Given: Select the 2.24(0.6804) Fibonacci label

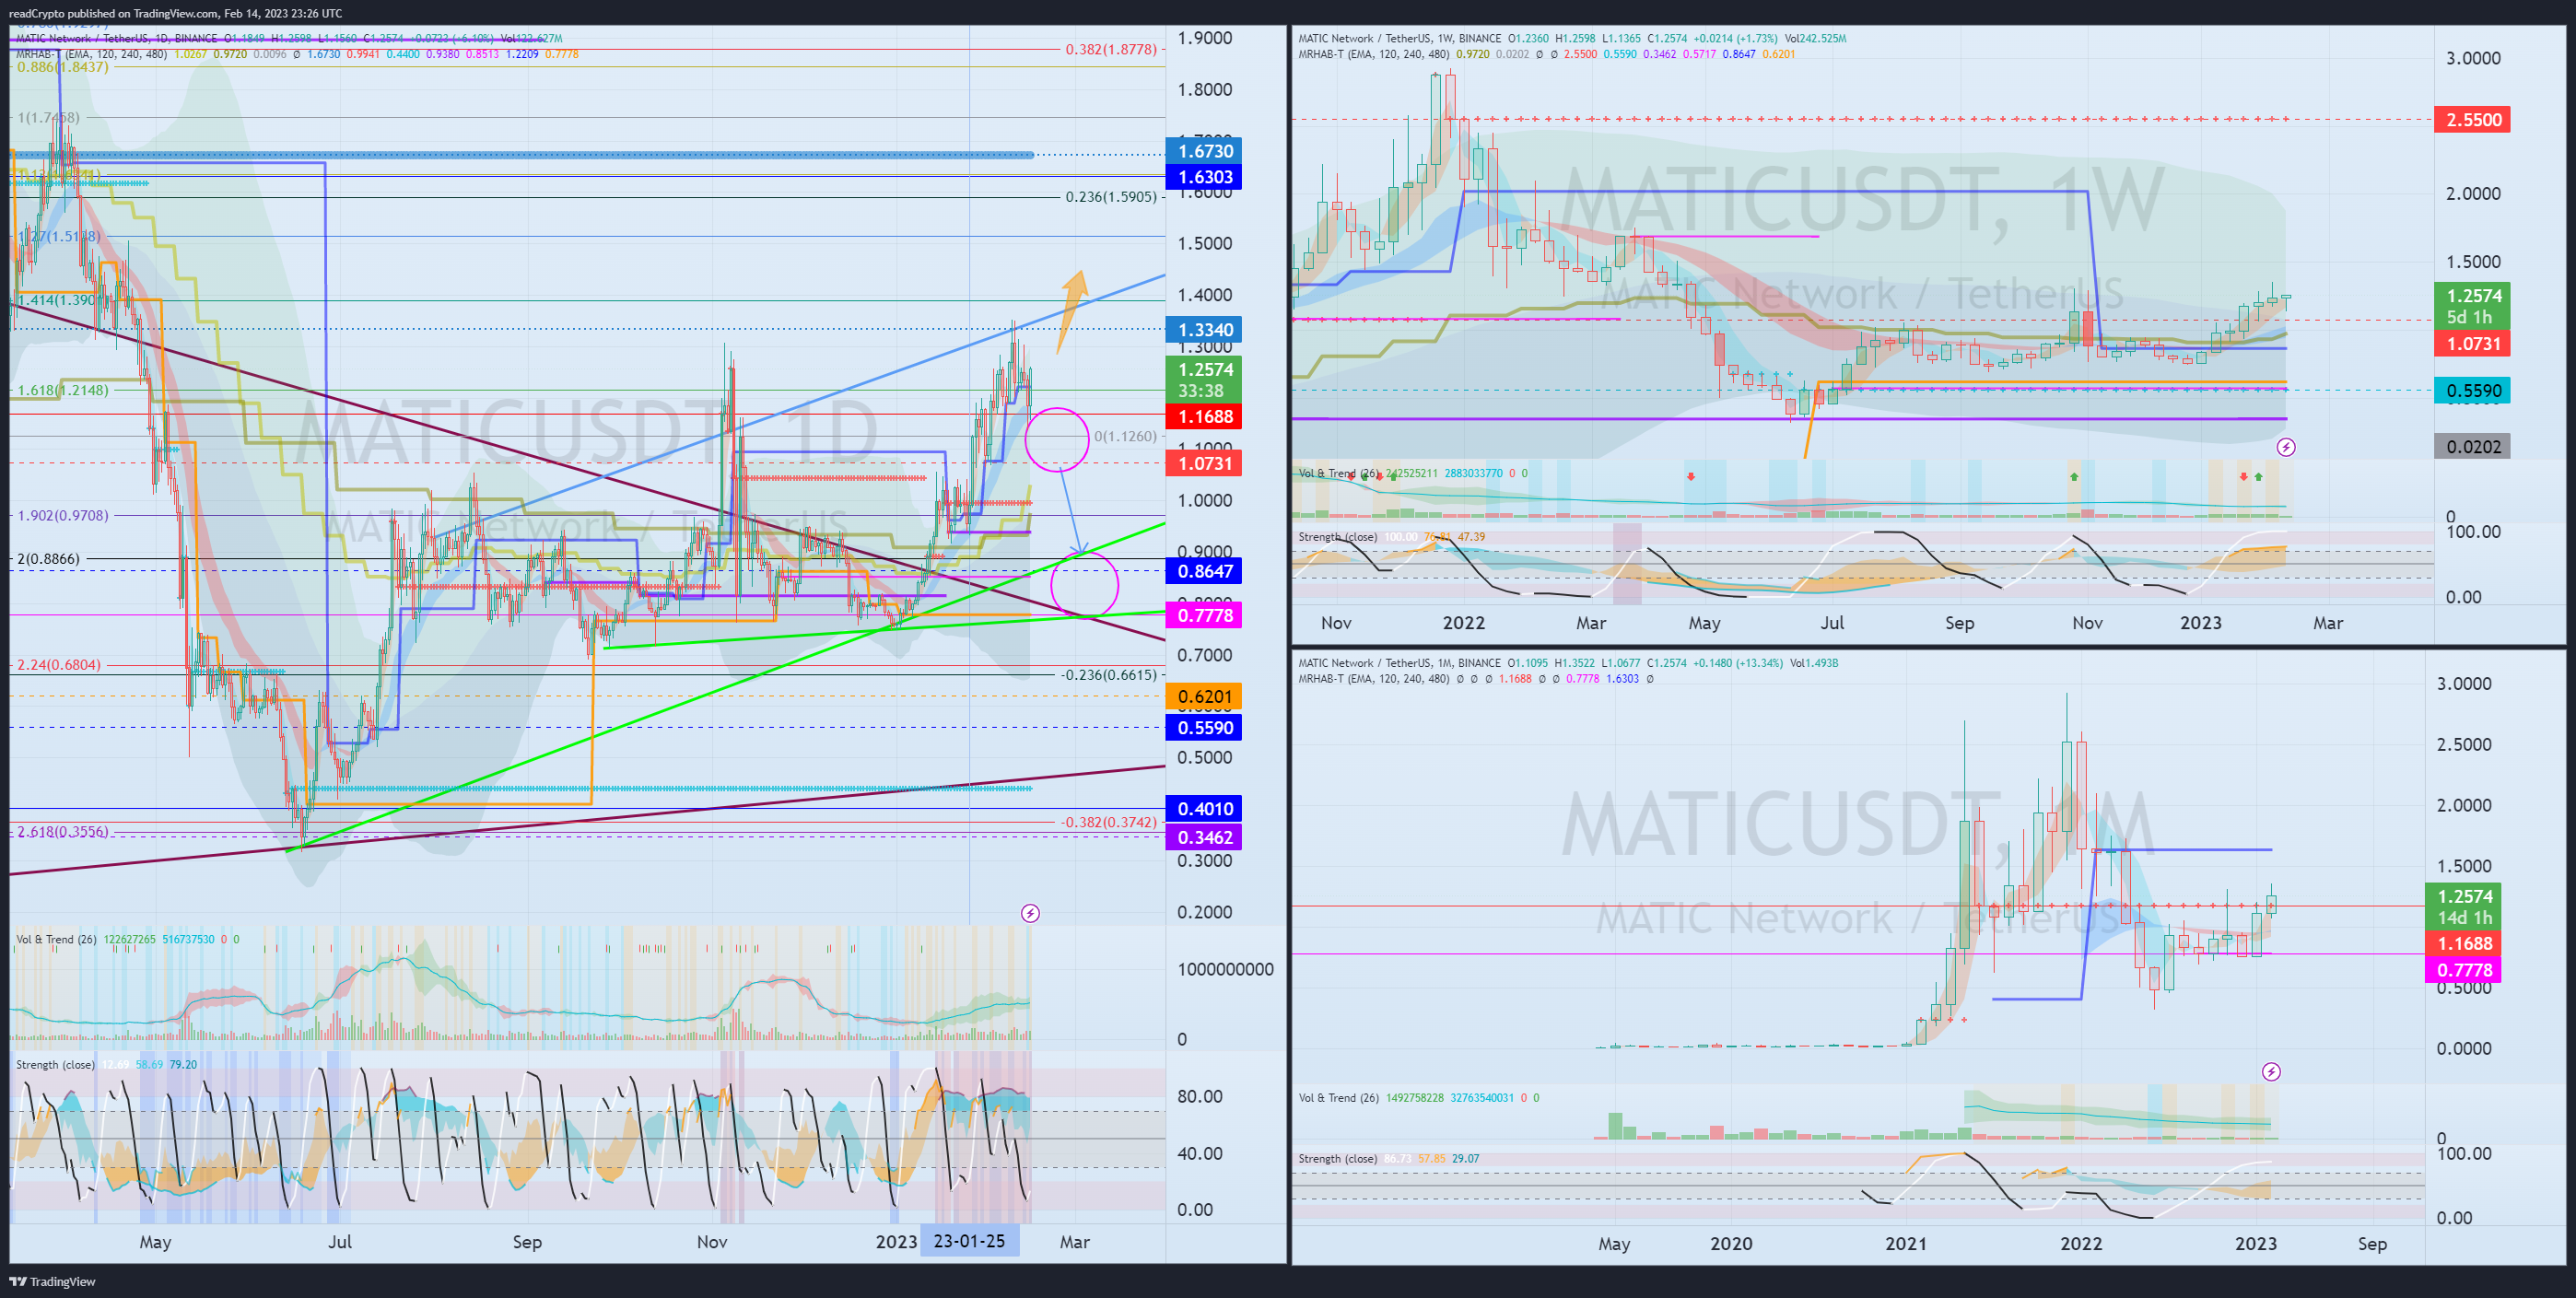Looking at the screenshot, I should pos(59,665).
